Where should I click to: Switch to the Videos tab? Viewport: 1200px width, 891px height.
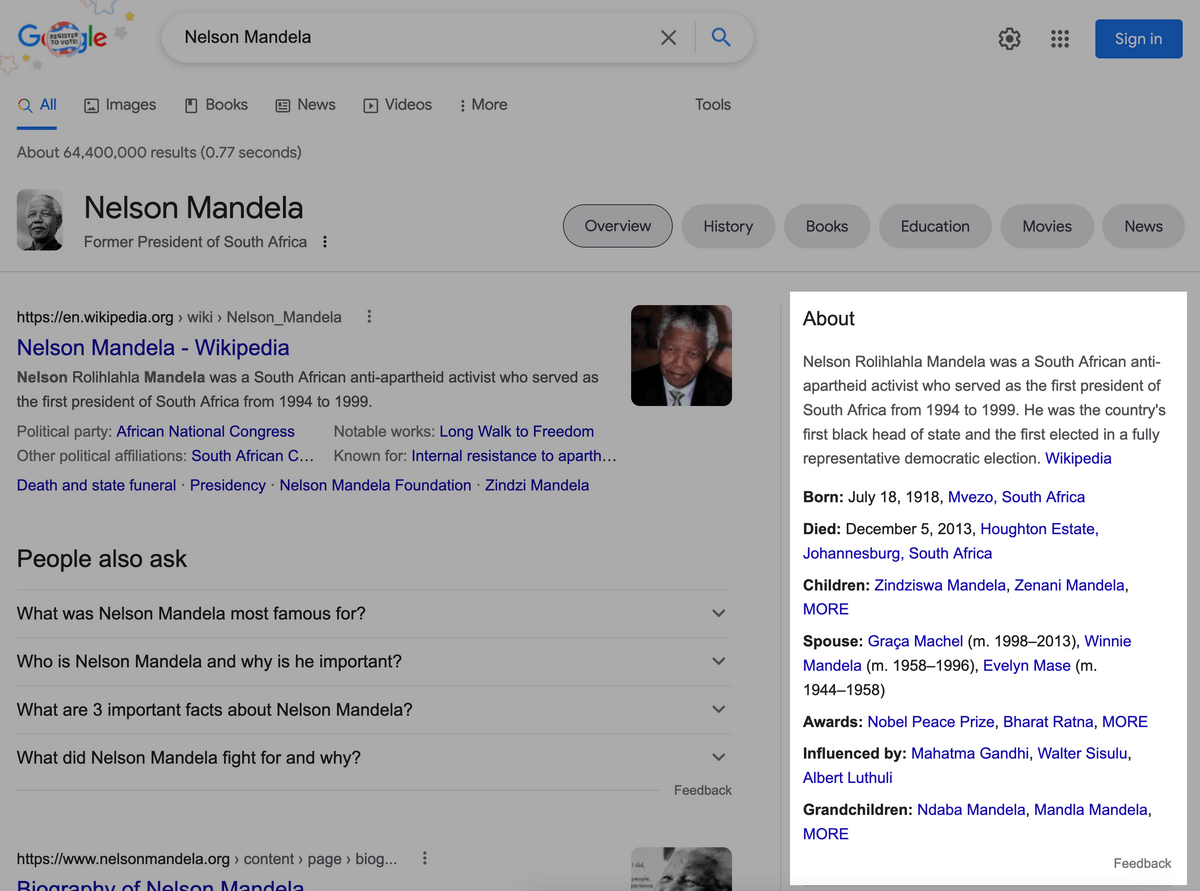coord(398,105)
